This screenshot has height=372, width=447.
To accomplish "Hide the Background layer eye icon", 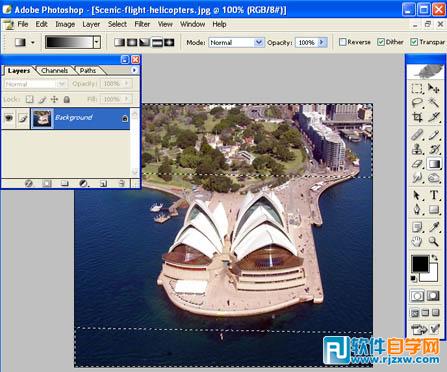I will click(x=9, y=118).
